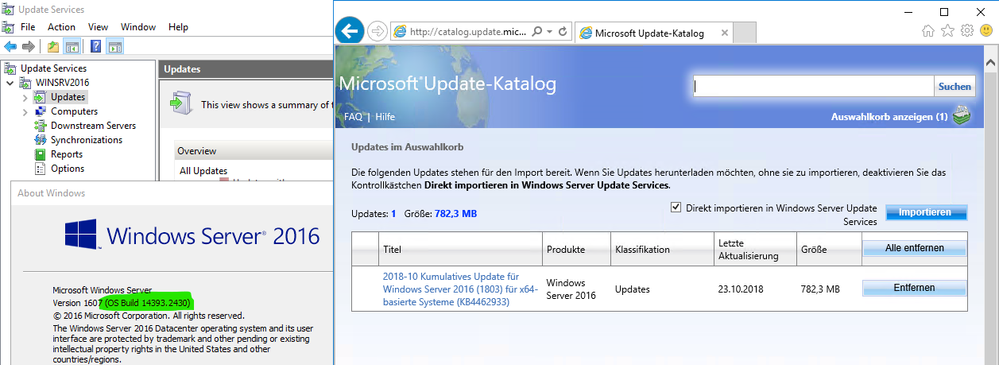Open the address bar dropdown arrow
Screen dimensions: 999x365
tap(549, 31)
